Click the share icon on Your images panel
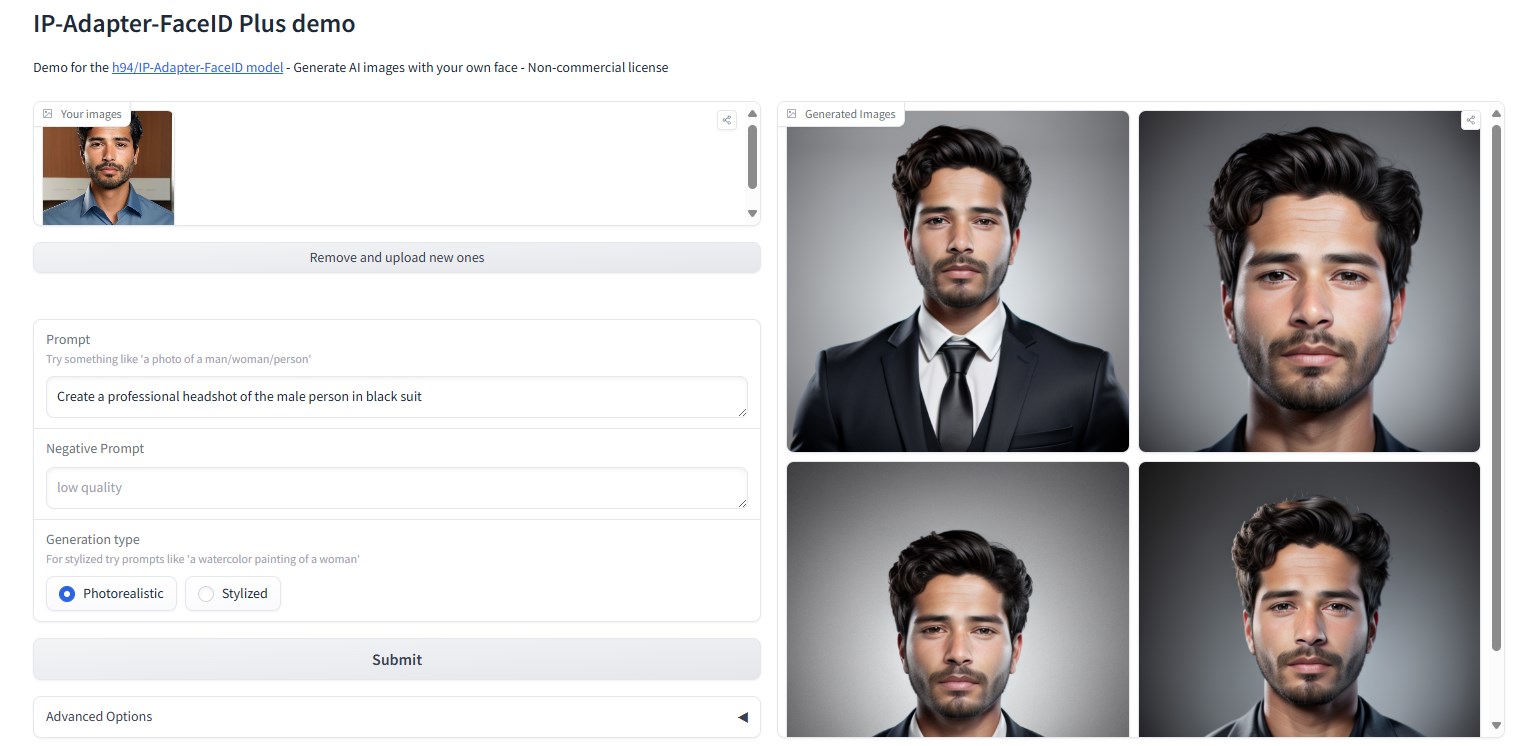The height and width of the screenshot is (746, 1520). click(726, 119)
